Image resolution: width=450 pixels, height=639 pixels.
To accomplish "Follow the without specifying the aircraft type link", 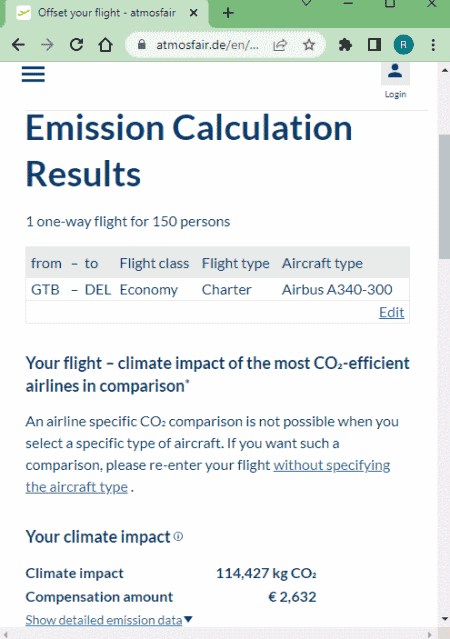I will (207, 476).
